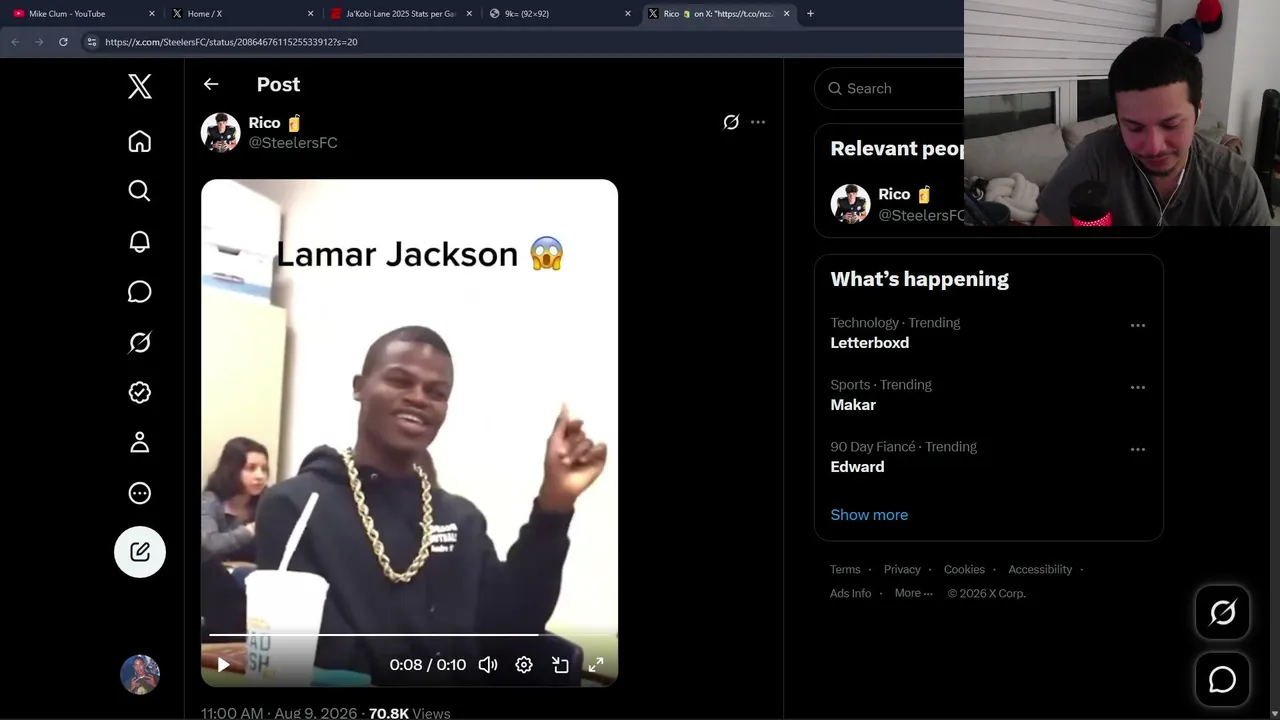Click the x.com address bar URL
This screenshot has height=720, width=1280.
coord(231,42)
